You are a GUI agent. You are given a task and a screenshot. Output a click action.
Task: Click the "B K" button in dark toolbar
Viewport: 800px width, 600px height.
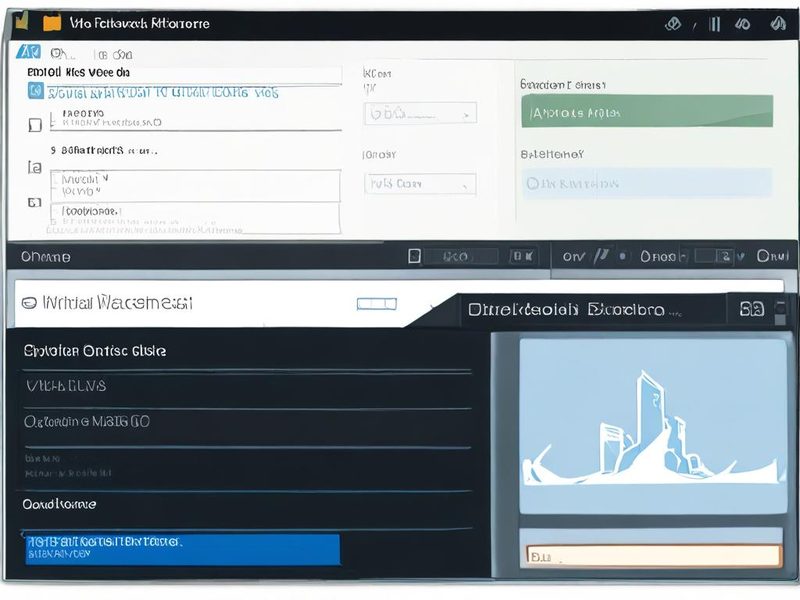(x=522, y=256)
